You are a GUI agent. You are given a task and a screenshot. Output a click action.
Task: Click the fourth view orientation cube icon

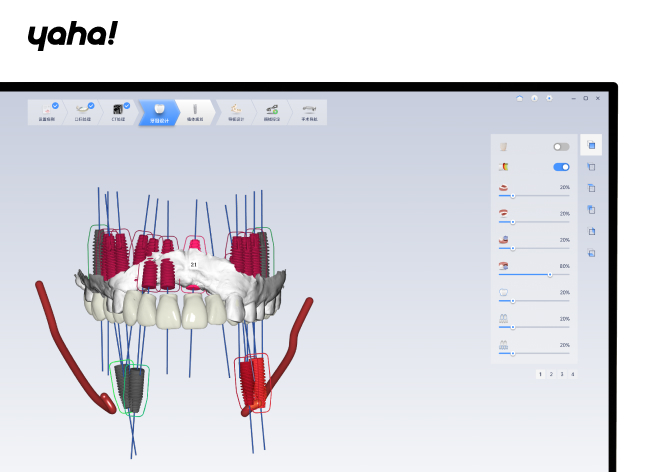pyautogui.click(x=591, y=210)
